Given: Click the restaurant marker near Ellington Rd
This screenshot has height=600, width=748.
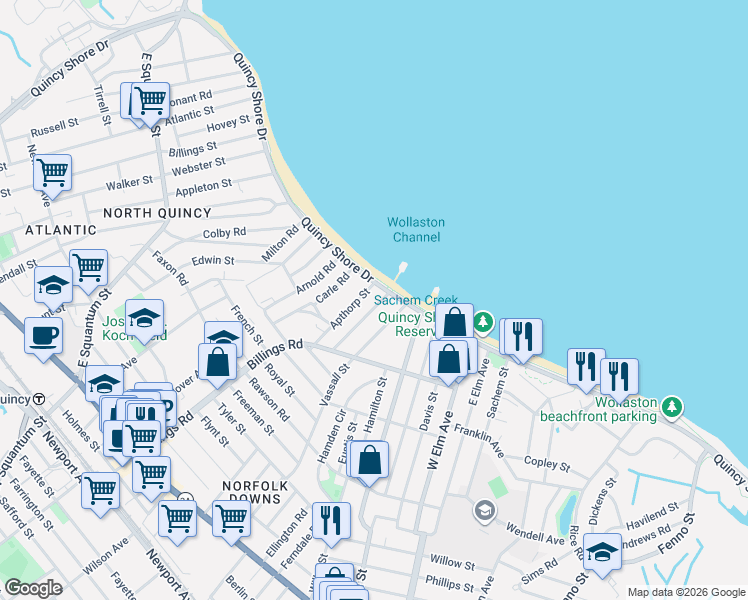Looking at the screenshot, I should pos(332,521).
